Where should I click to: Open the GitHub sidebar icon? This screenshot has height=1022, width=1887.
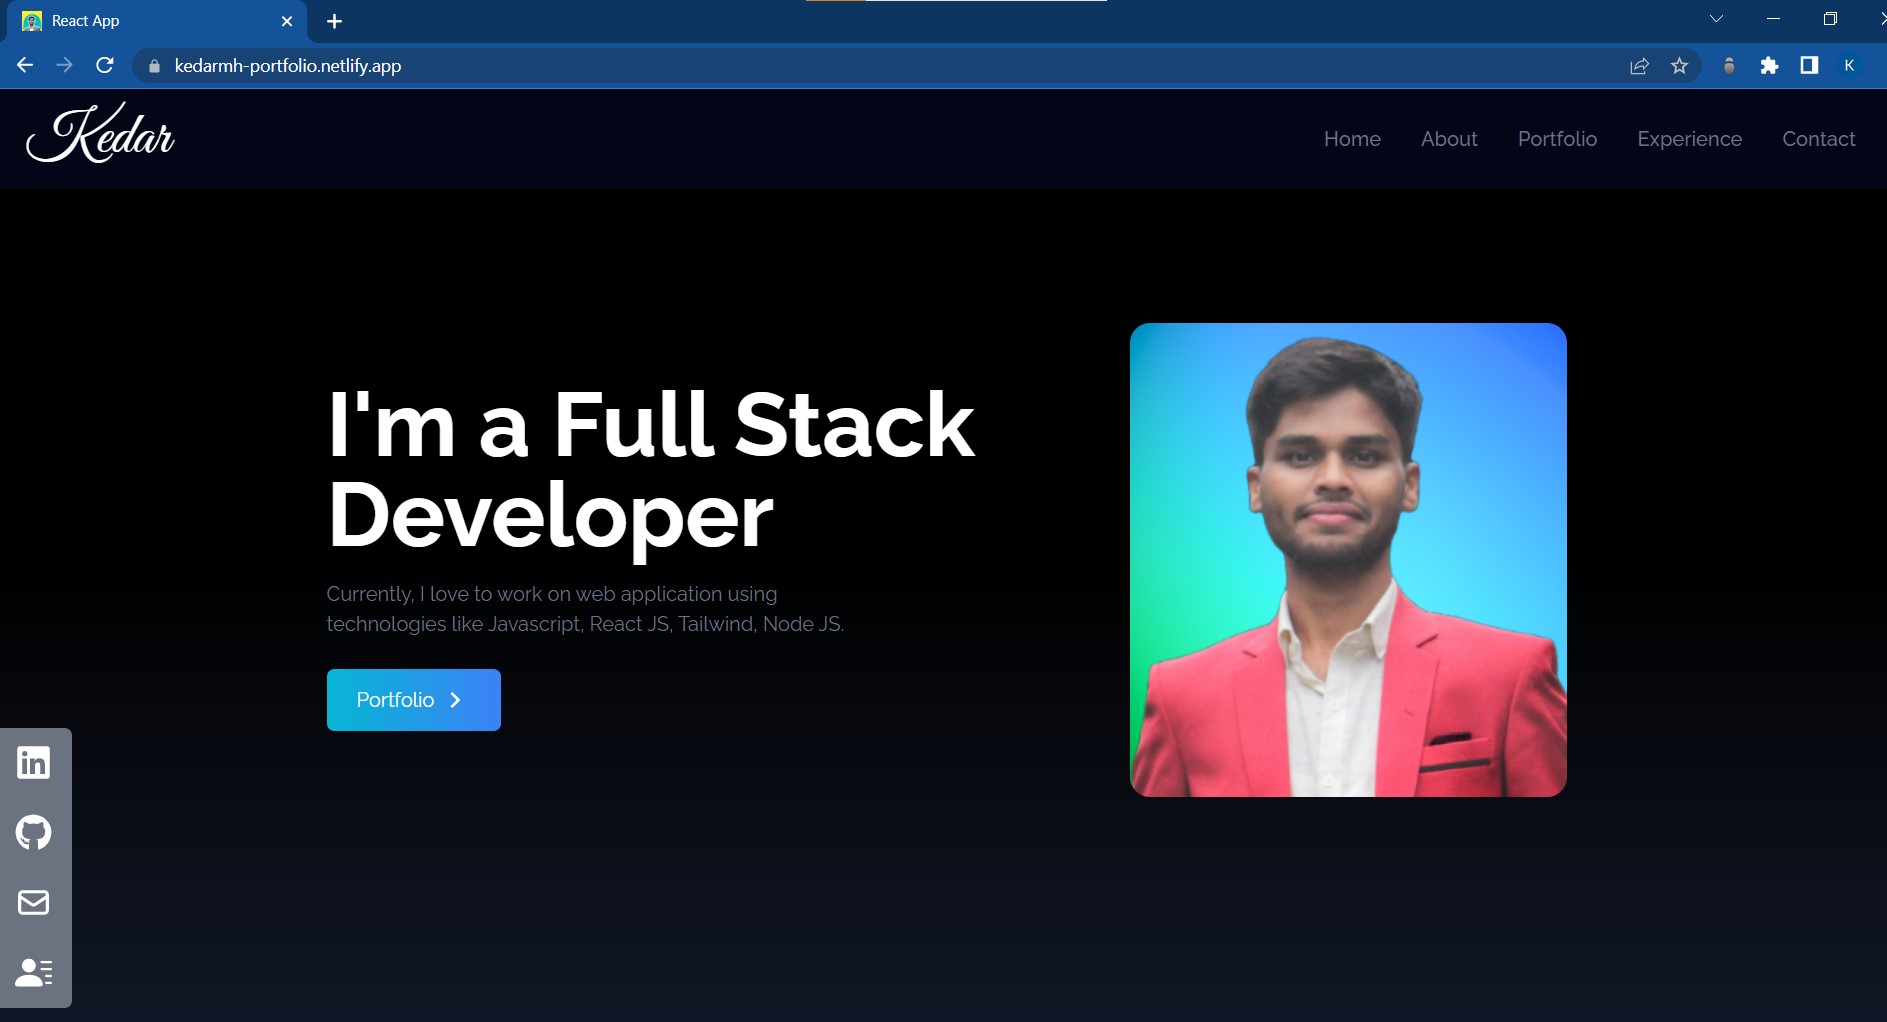tap(33, 832)
